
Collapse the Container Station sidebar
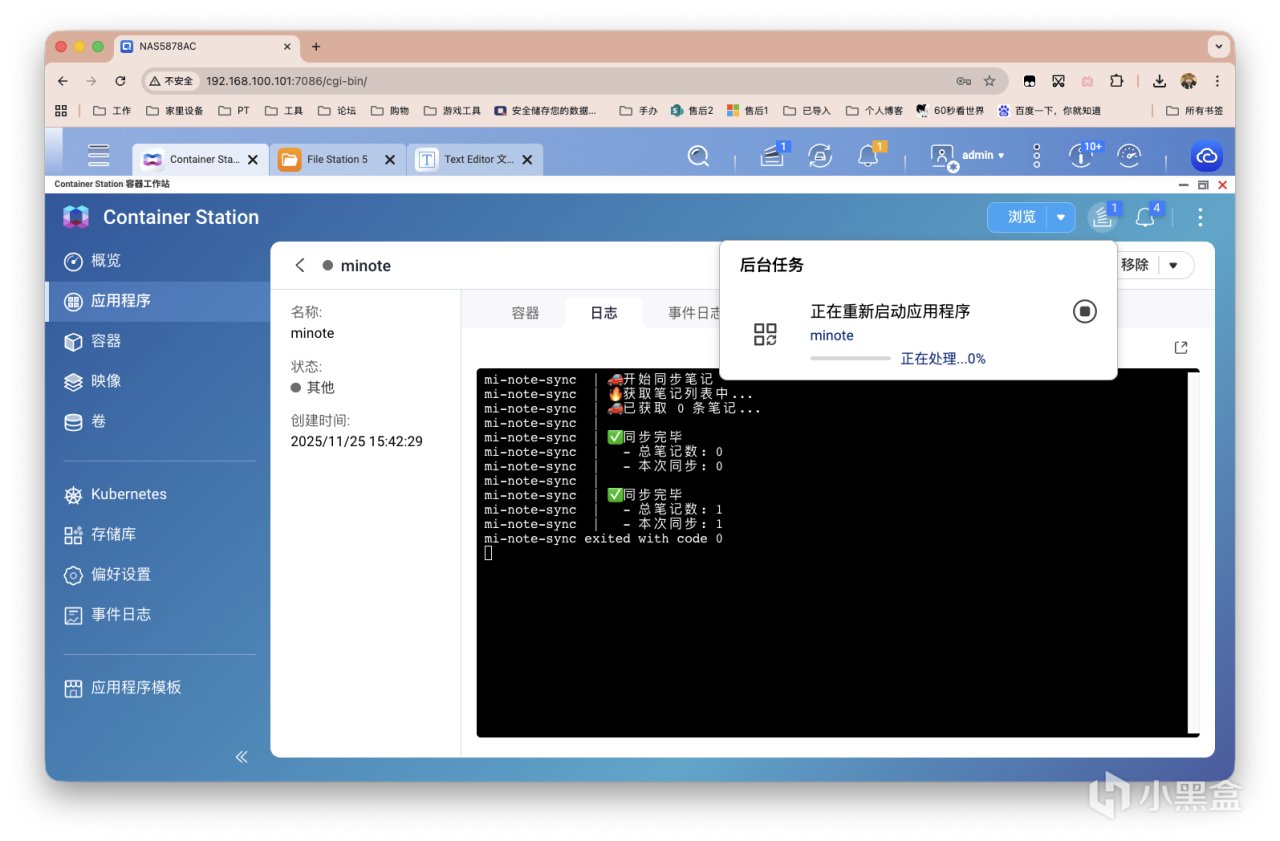pos(241,757)
